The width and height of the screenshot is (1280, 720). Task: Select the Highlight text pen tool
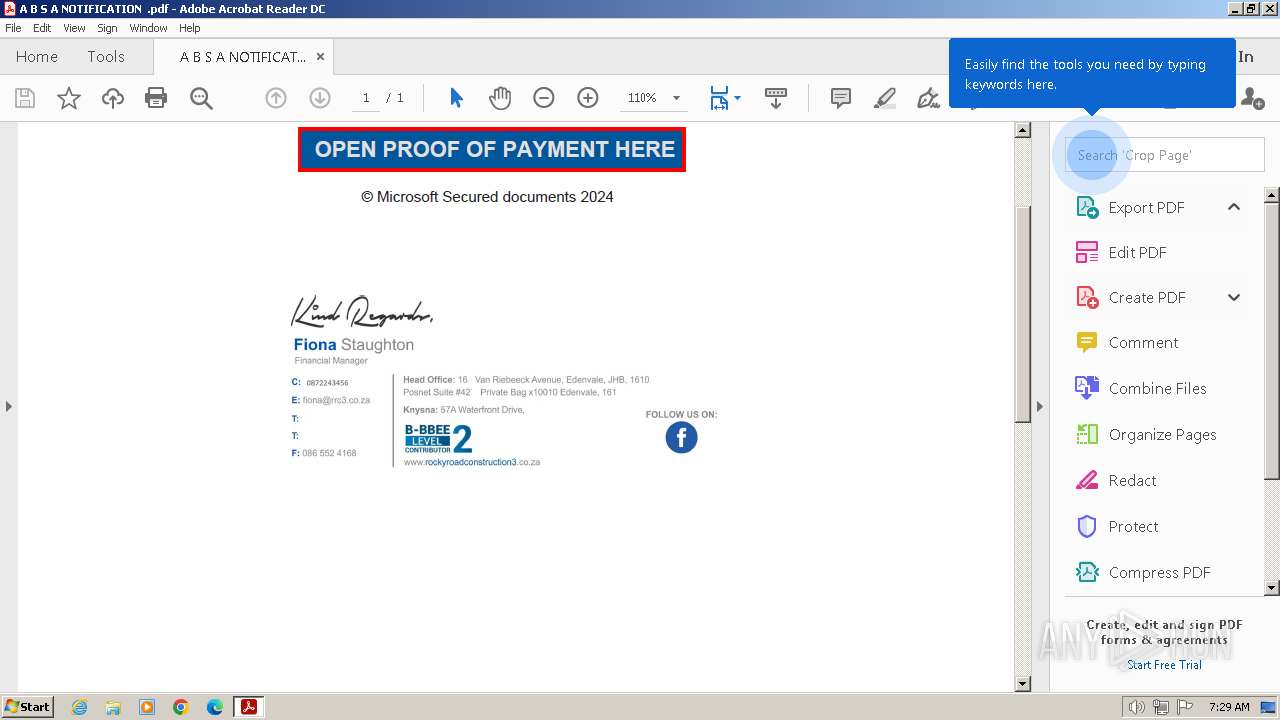click(x=885, y=98)
